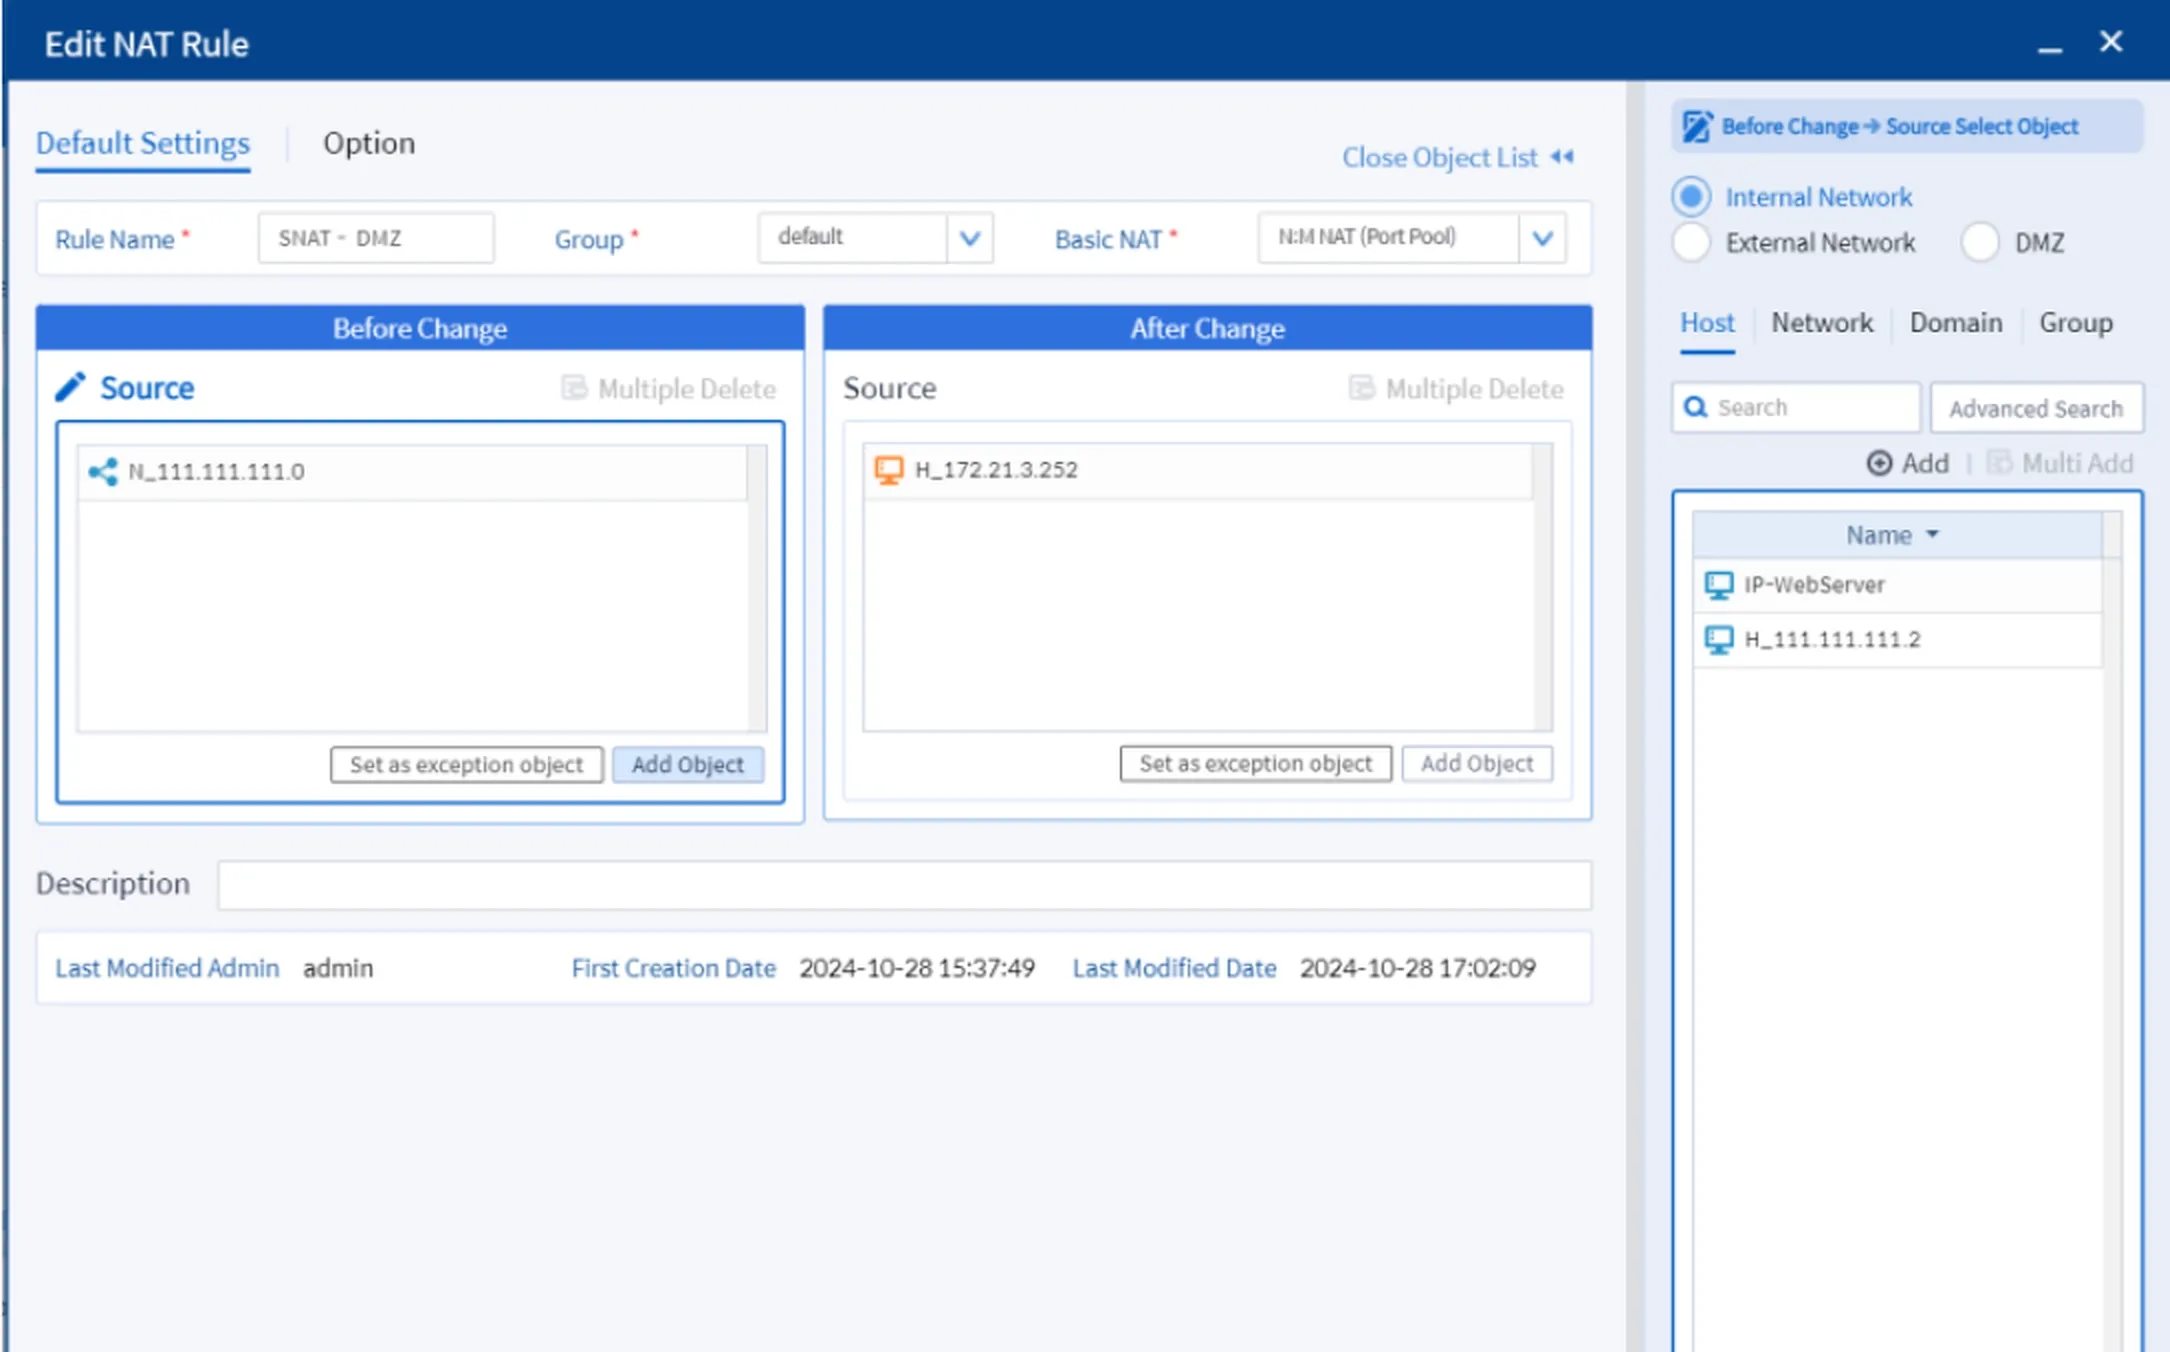Click inside the Description input field
Viewport: 2170px width, 1352px height.
tap(900, 885)
